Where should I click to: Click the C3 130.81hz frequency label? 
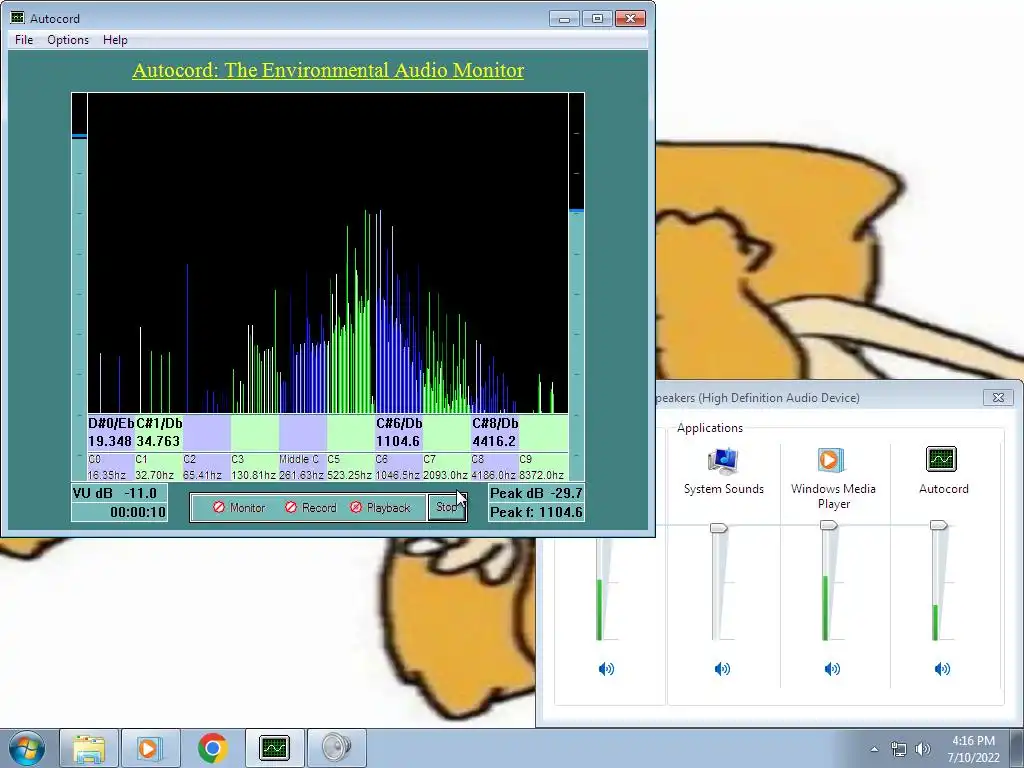[x=254, y=467]
